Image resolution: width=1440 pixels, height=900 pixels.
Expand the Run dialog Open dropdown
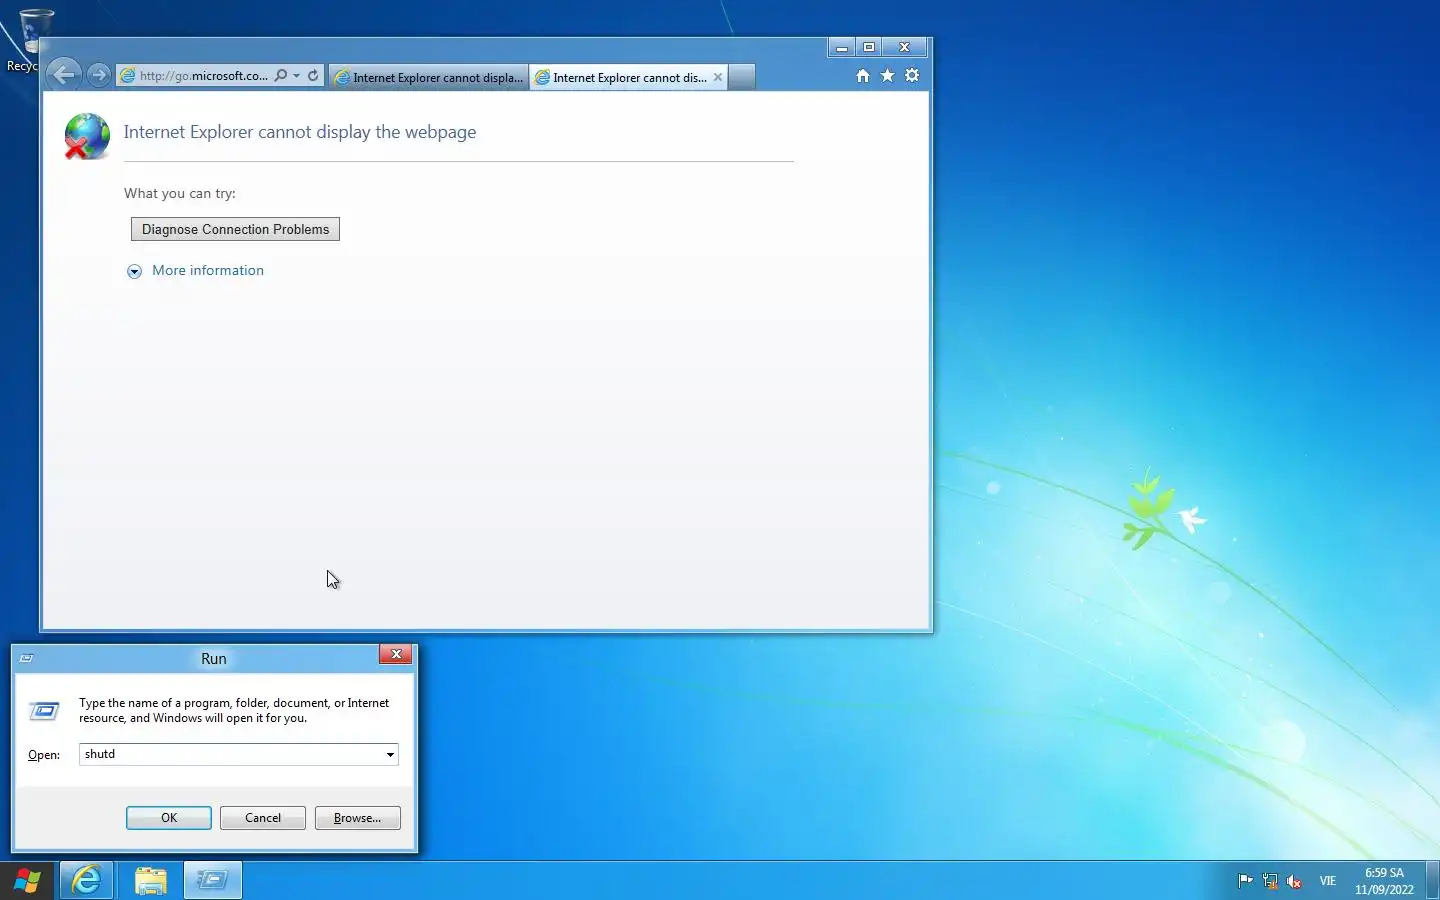(x=390, y=755)
